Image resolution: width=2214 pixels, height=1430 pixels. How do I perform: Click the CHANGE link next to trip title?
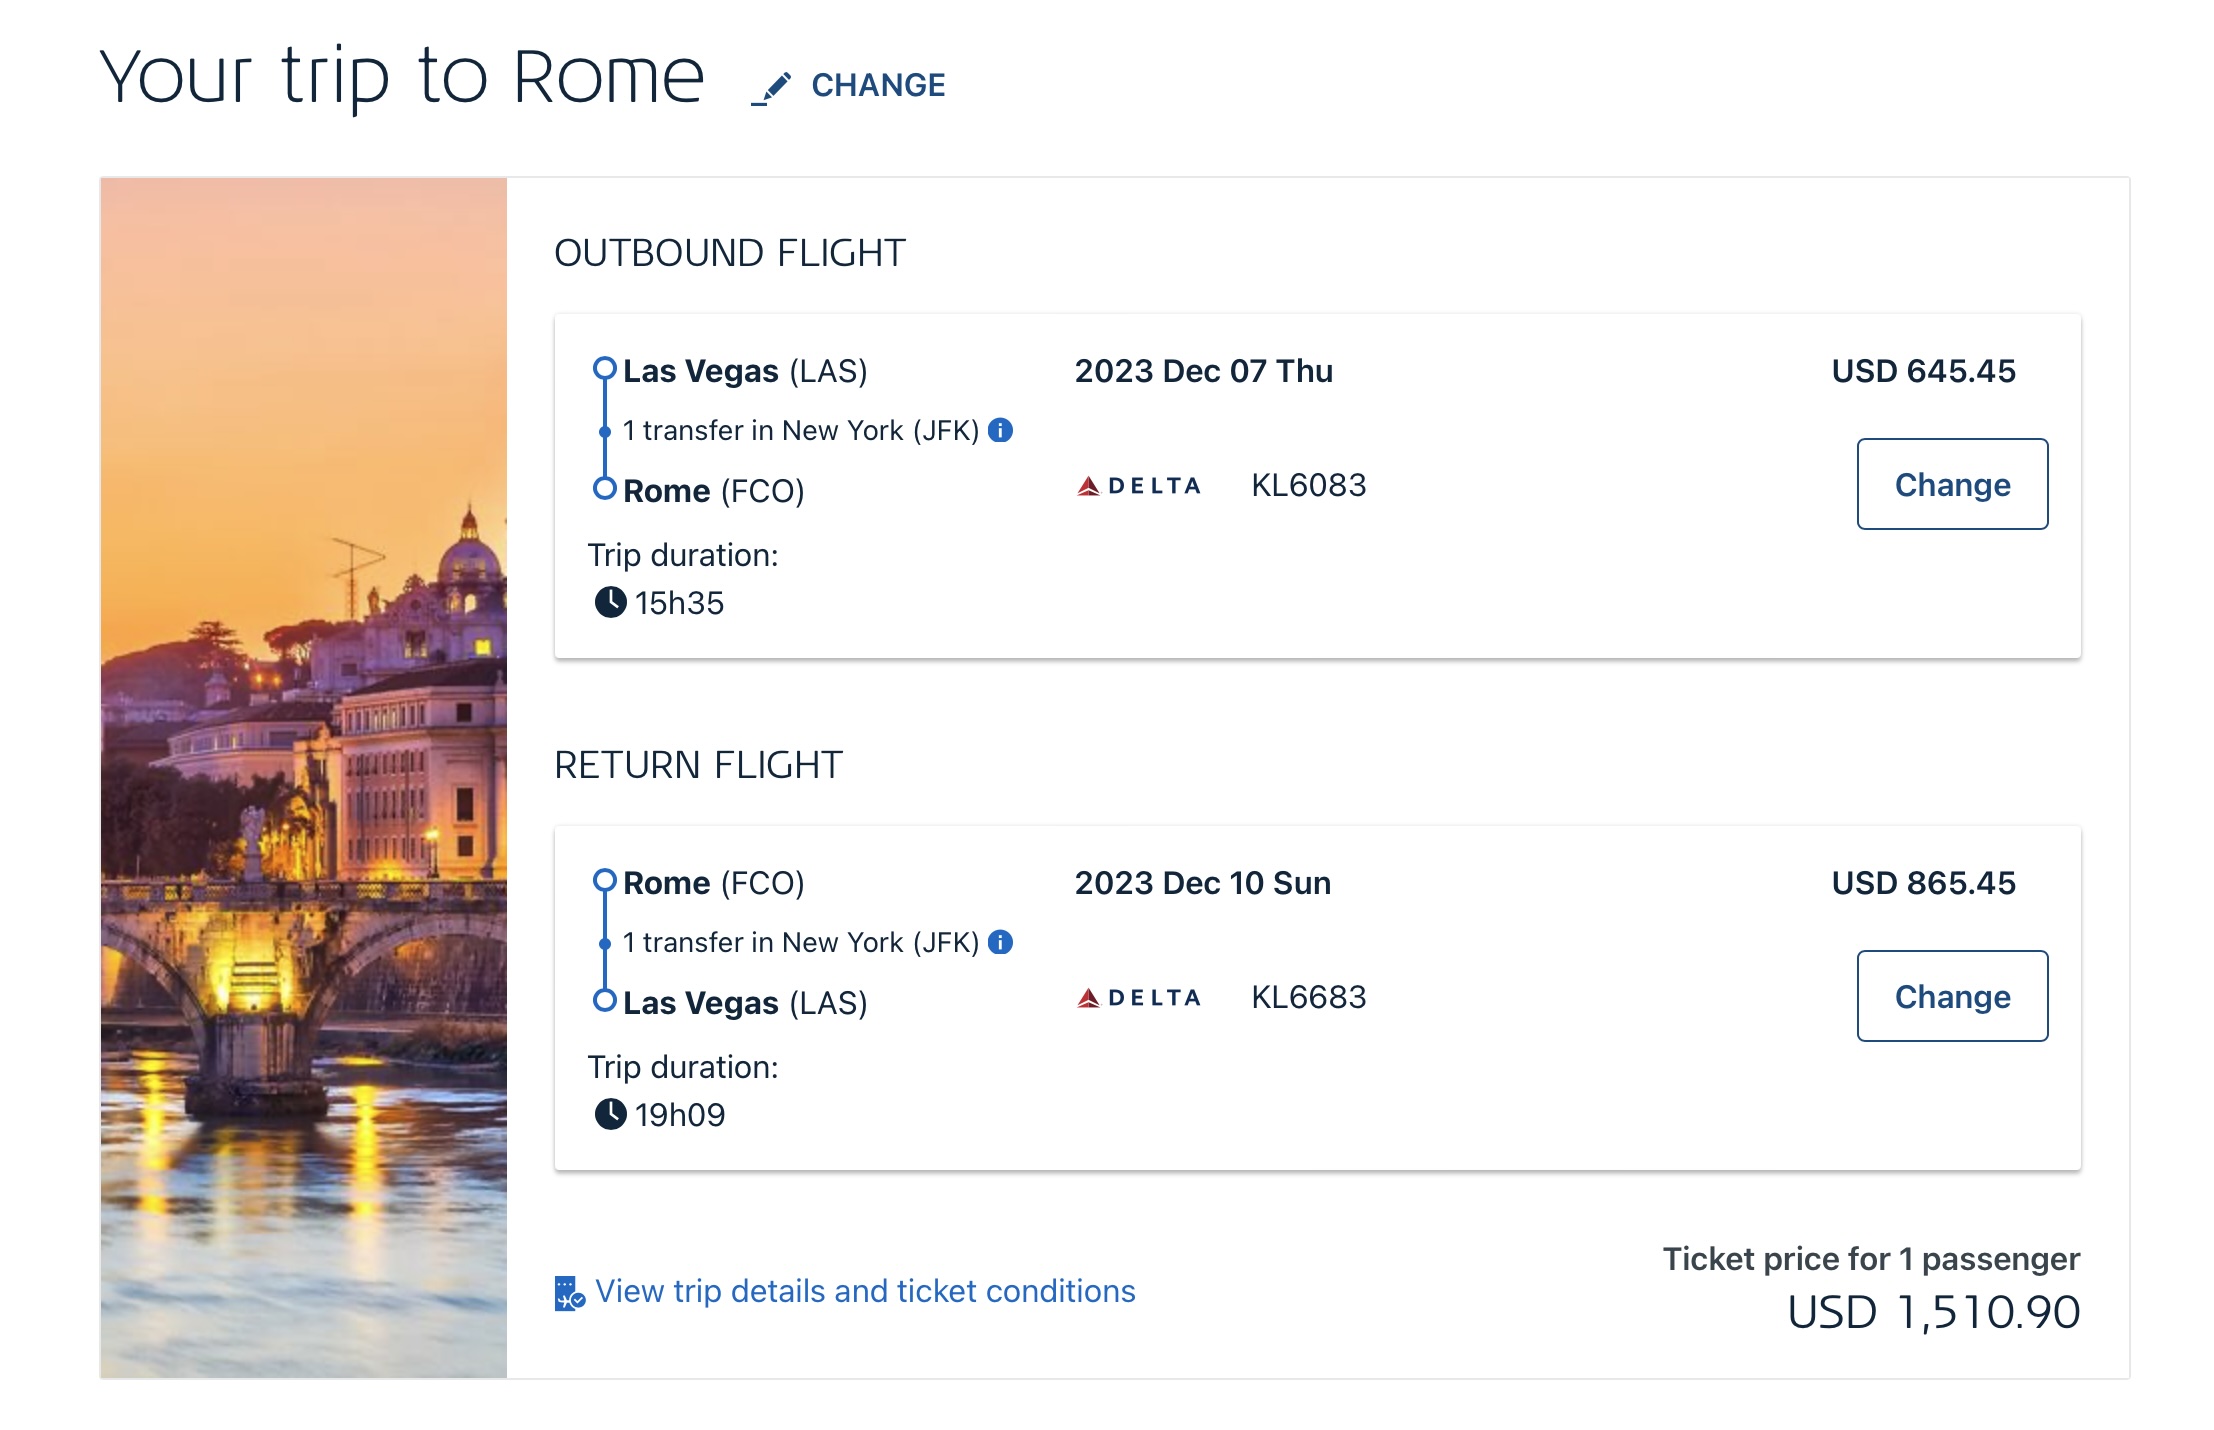[x=877, y=86]
